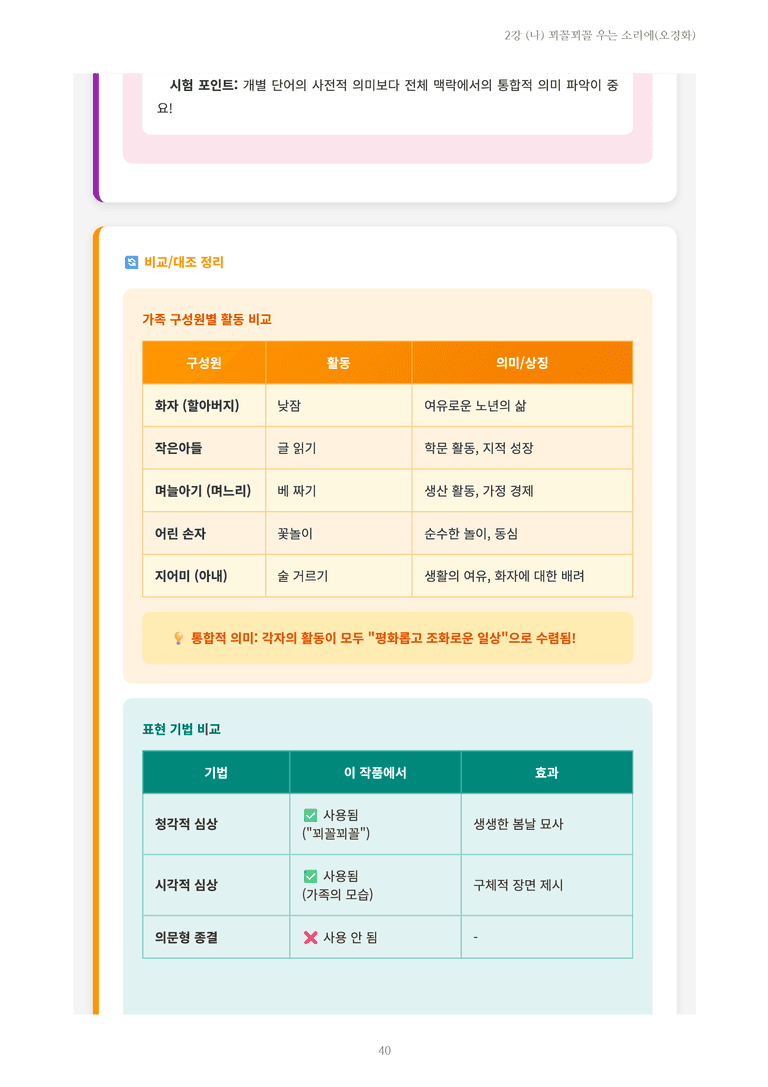
Task: Select the 작은아들 cell
Action: [204, 448]
